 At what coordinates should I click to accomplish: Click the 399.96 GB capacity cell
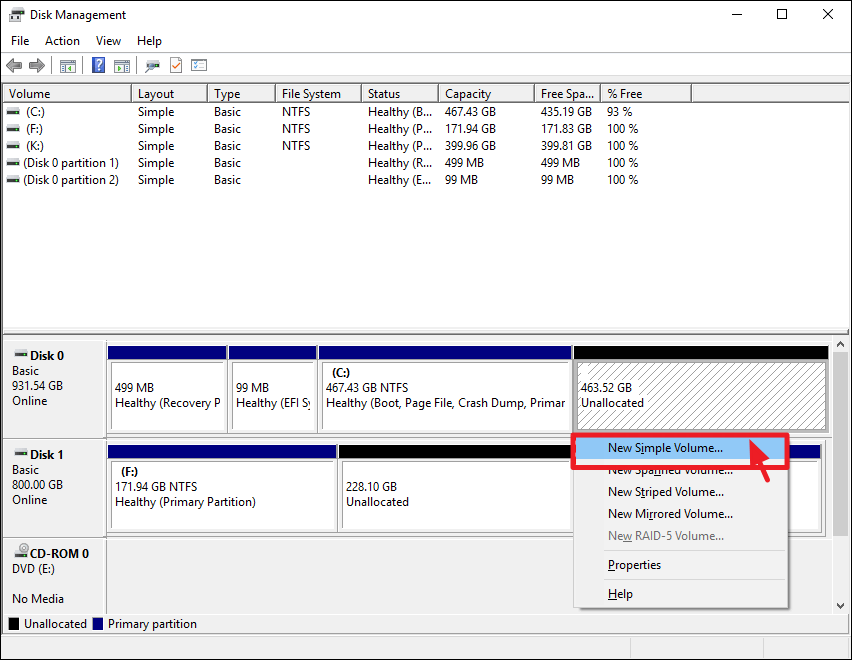470,146
